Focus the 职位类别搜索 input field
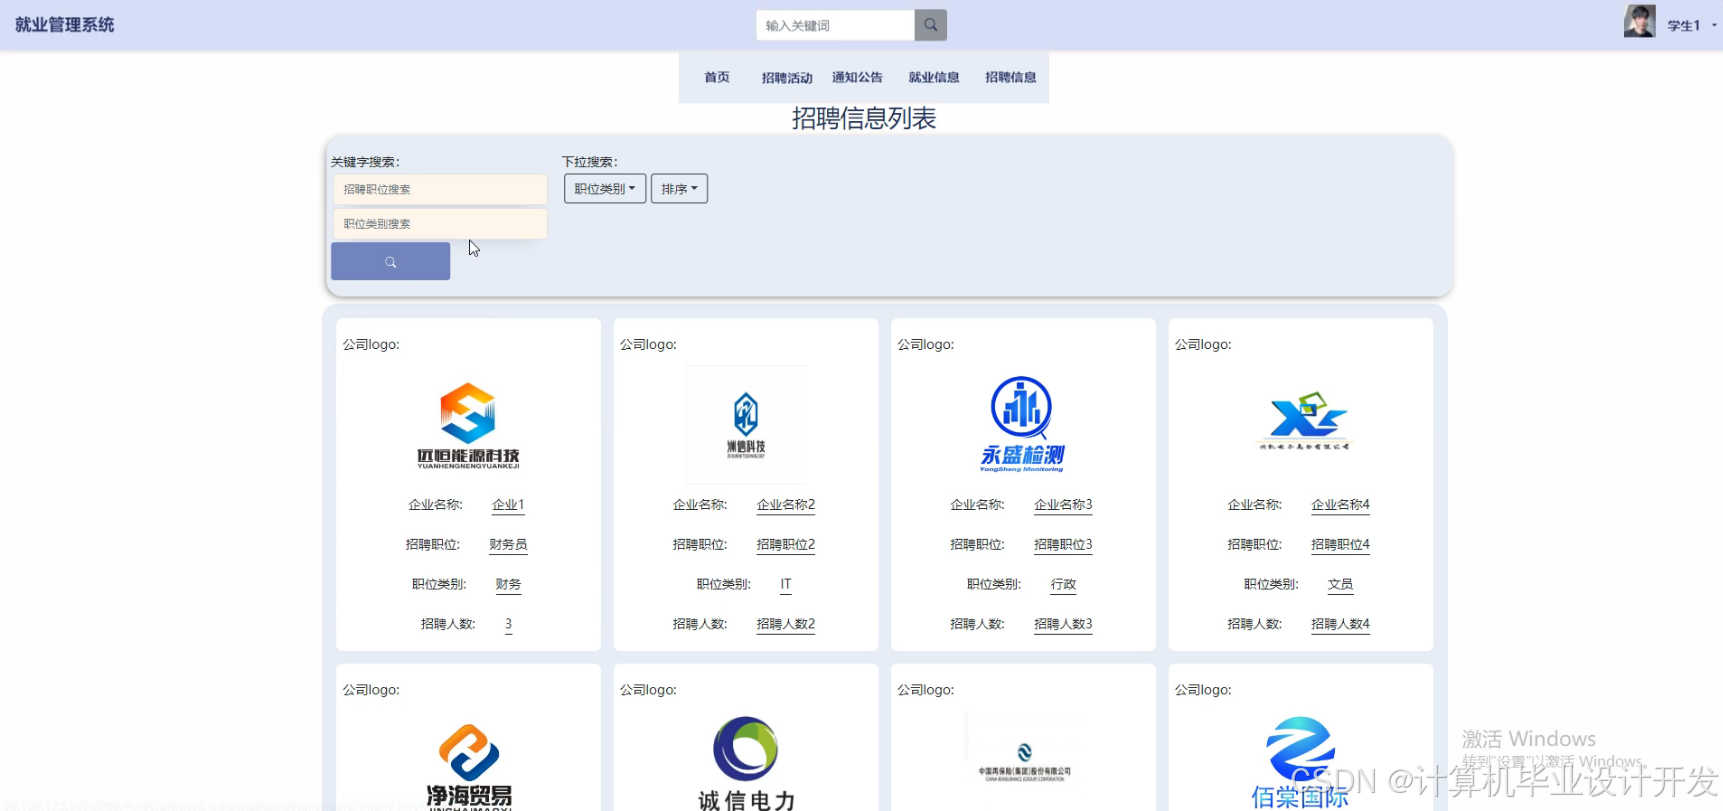The image size is (1723, 811). click(x=440, y=224)
